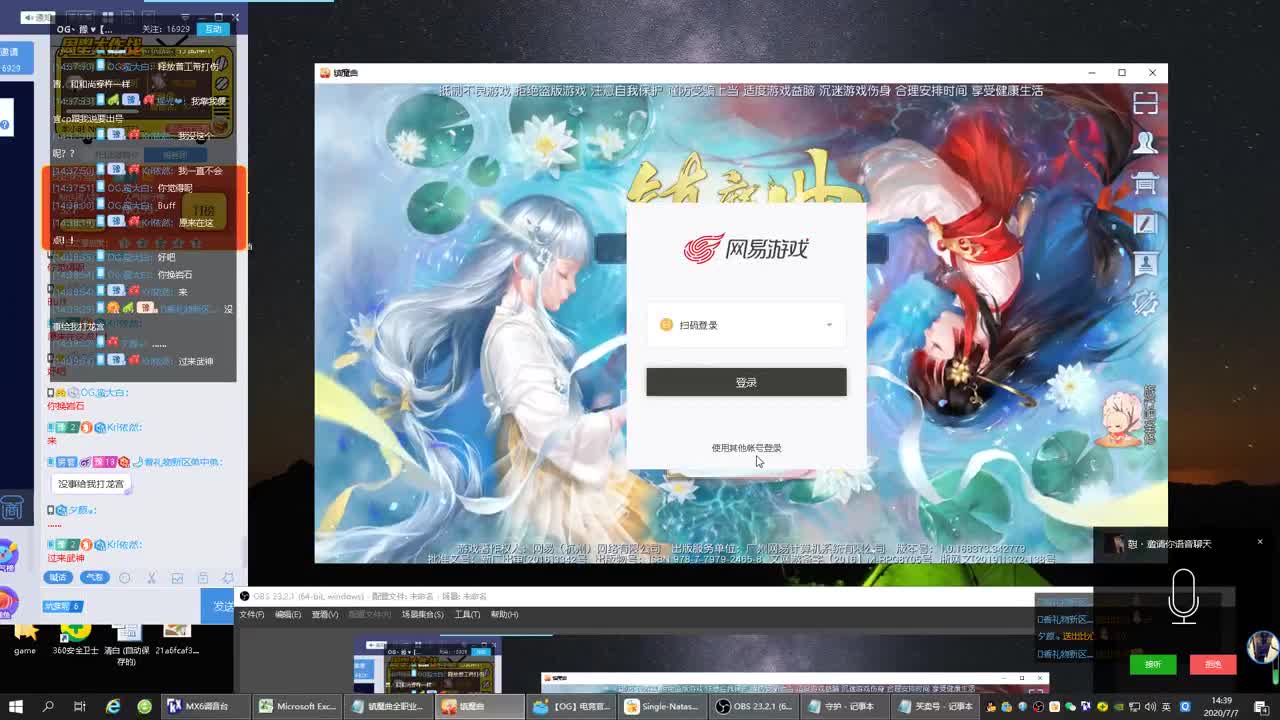Click the pencil edit icon in game sidebar

[x=1145, y=224]
